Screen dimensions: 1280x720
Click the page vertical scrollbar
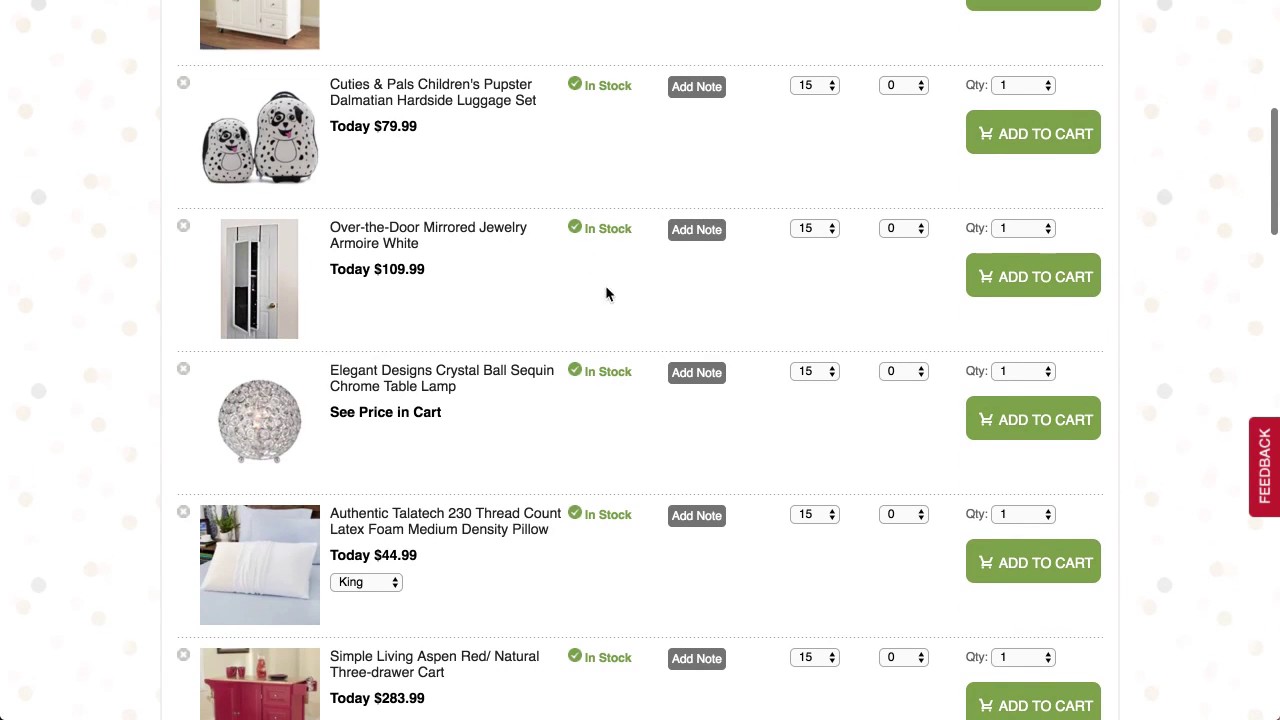coord(1274,172)
